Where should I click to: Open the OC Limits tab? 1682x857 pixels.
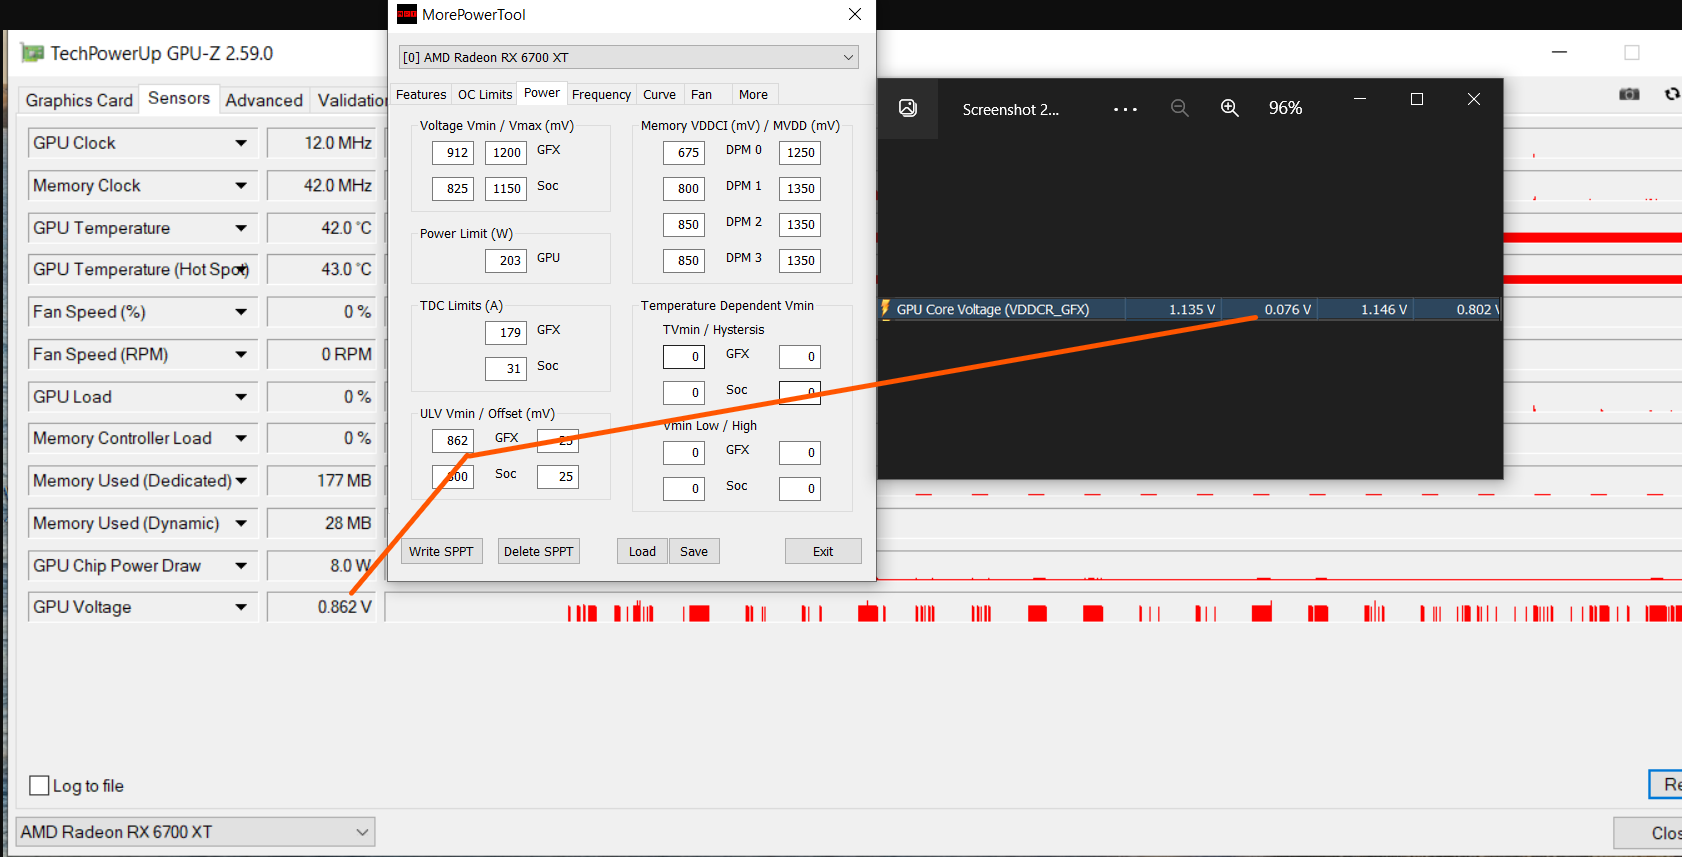tap(485, 95)
